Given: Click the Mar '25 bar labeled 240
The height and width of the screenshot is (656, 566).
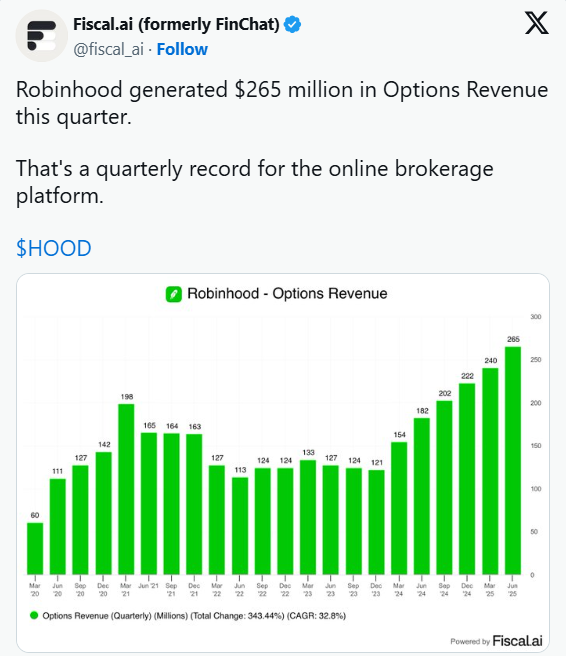Looking at the screenshot, I should point(490,471).
